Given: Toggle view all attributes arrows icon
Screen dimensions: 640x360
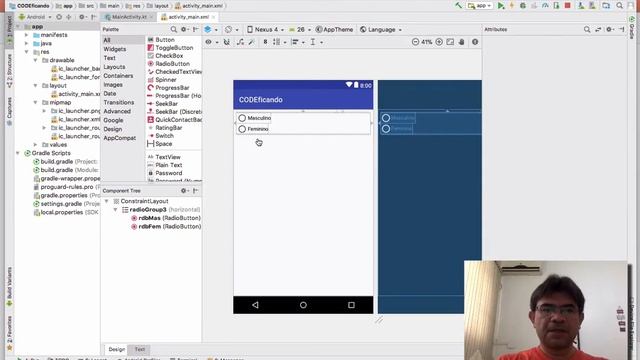Looking at the screenshot, I should click(x=598, y=29).
